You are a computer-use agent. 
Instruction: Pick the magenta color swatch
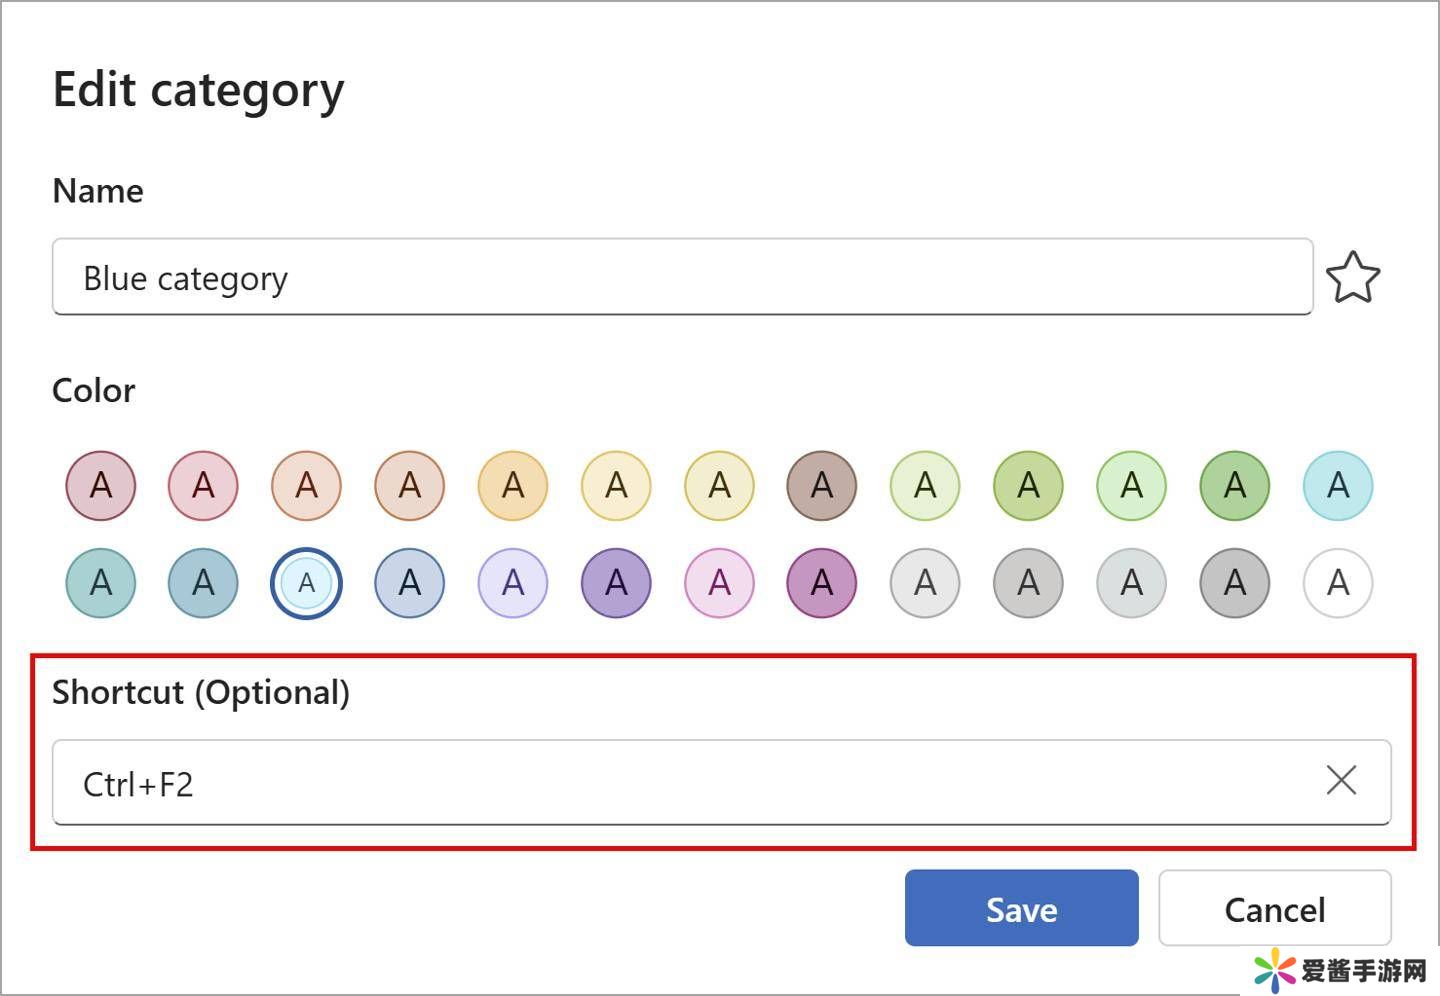822,583
